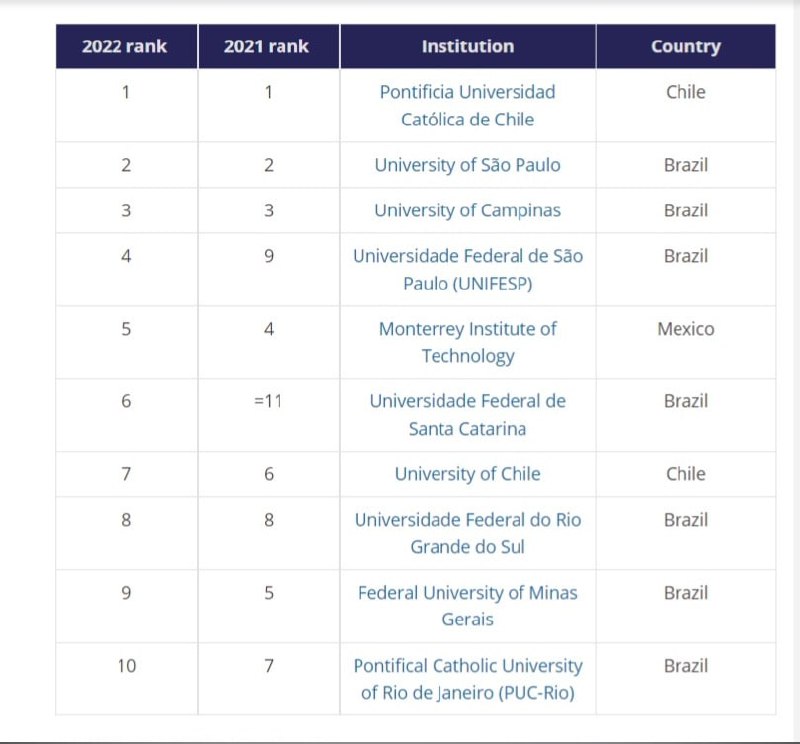Click the "2022 rank" column header
The image size is (800, 744).
pos(125,46)
